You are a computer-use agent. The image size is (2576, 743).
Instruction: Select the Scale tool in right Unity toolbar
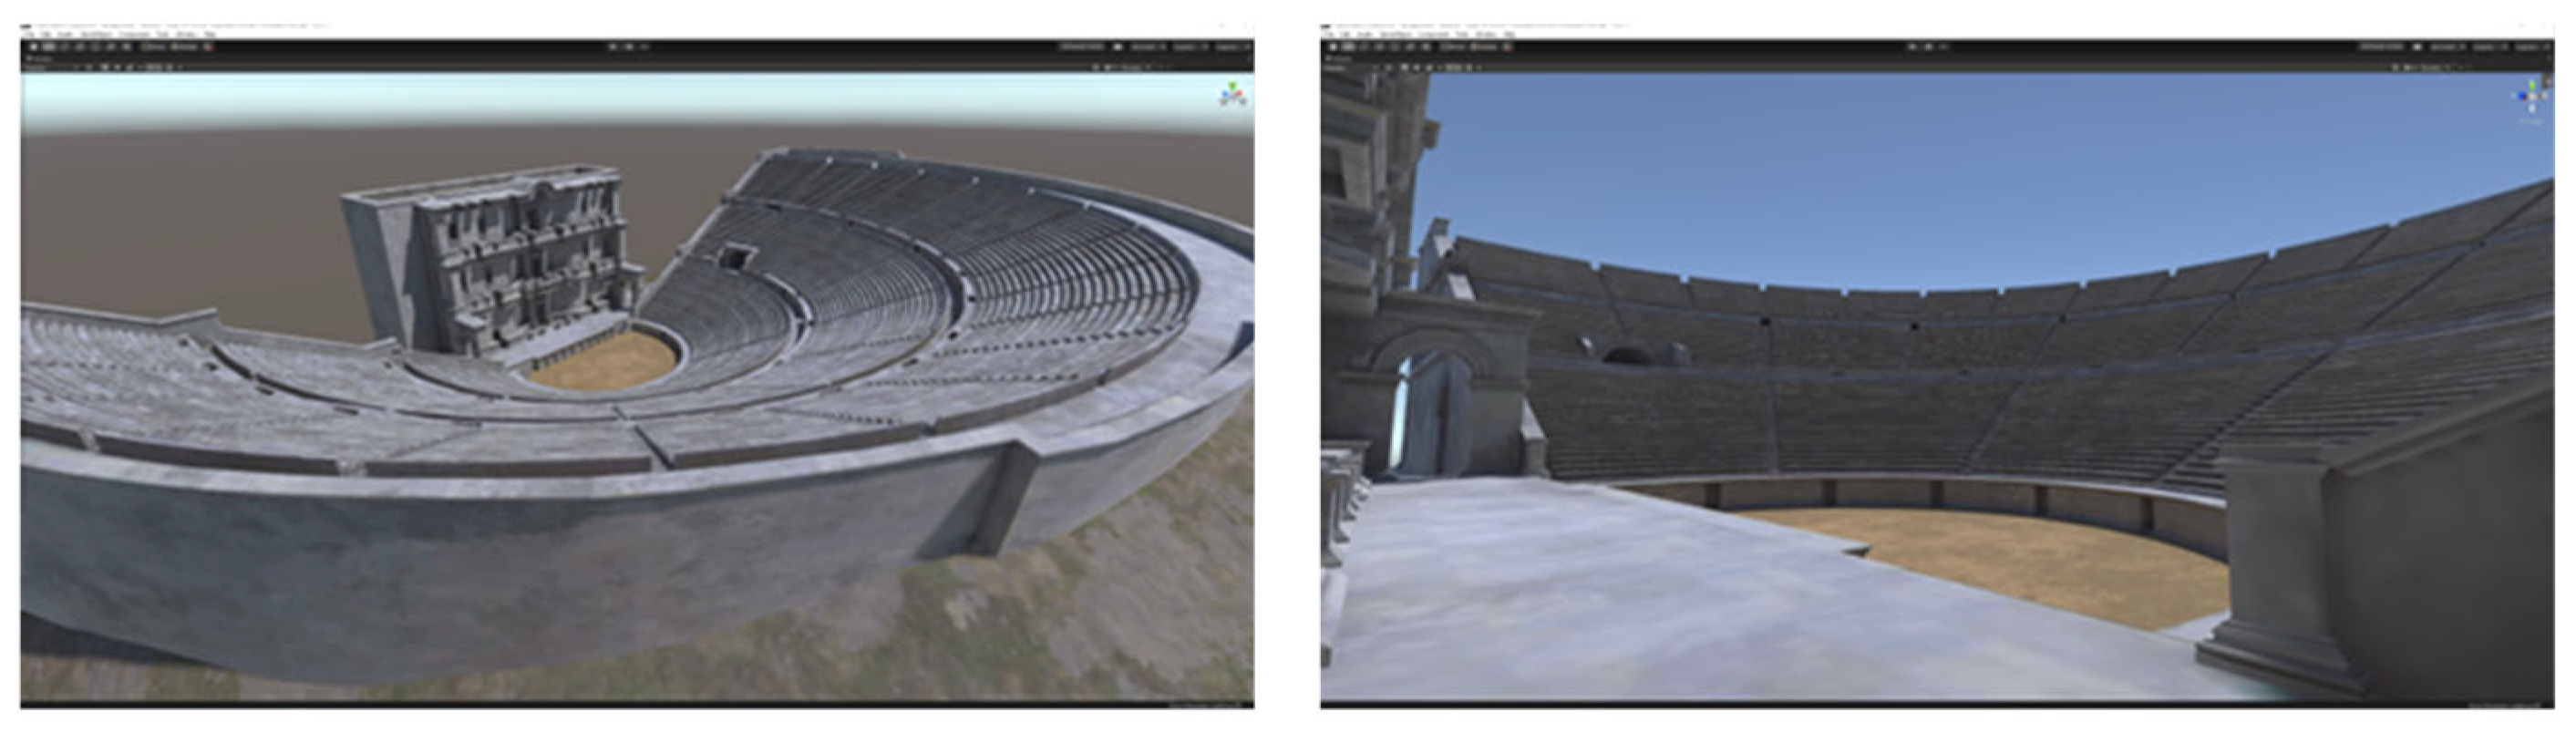[x=1382, y=47]
